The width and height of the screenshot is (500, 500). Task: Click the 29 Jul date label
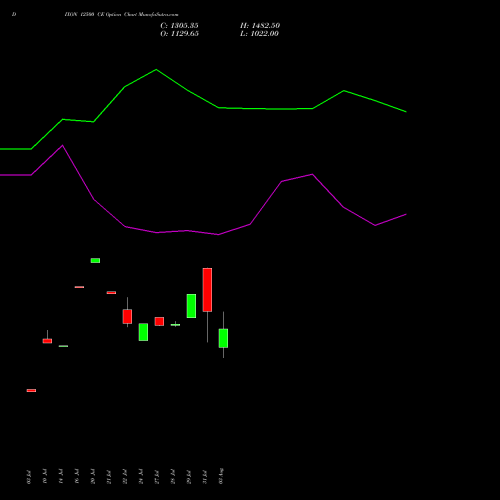tap(189, 477)
